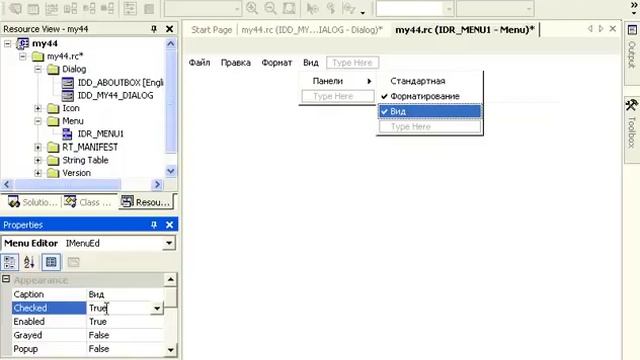The image size is (640, 360).
Task: Click the zoom in magnifier toolbar icon
Action: coord(252,8)
